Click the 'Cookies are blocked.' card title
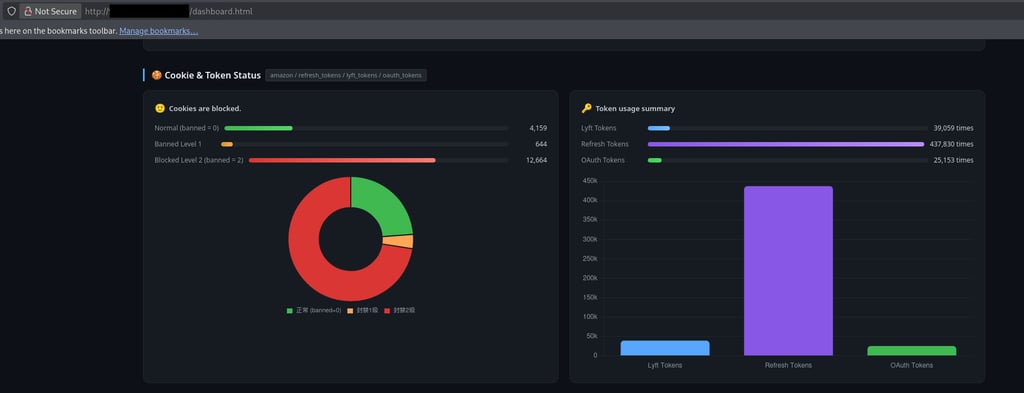1024x393 pixels. pyautogui.click(x=205, y=108)
